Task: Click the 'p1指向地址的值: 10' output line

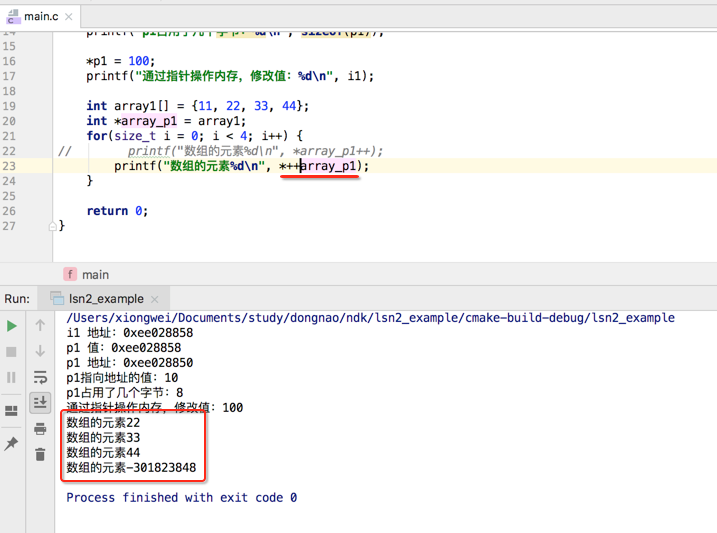Action: click(x=122, y=378)
